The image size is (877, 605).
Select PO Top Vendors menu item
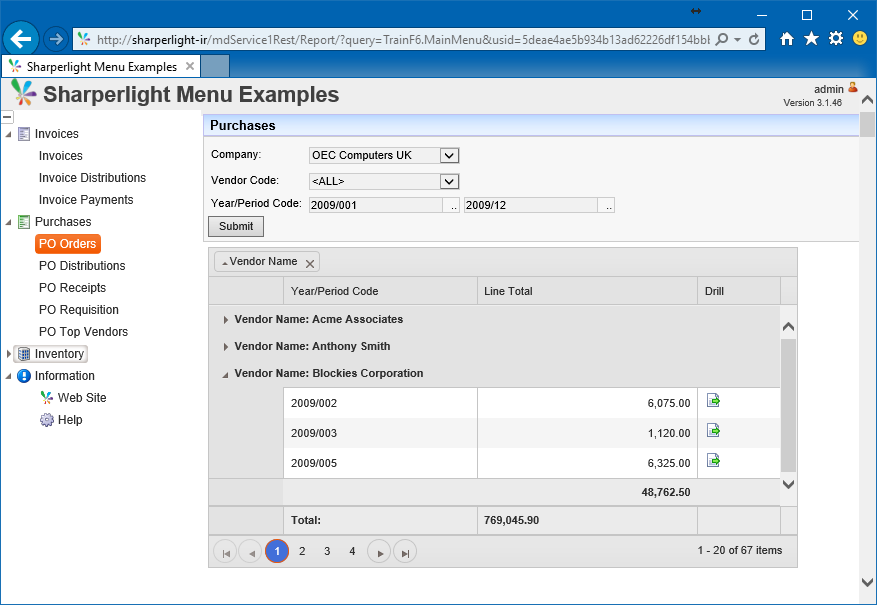(83, 332)
